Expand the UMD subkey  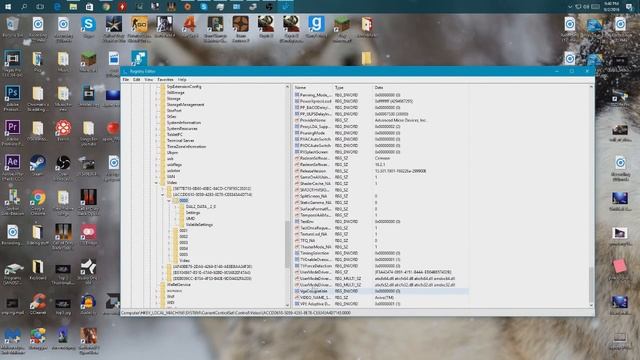176,218
